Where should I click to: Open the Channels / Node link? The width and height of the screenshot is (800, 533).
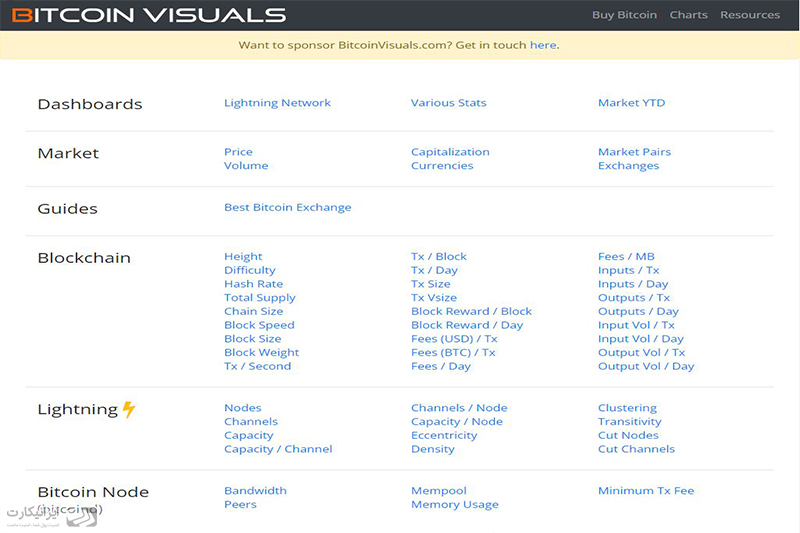[x=459, y=408]
